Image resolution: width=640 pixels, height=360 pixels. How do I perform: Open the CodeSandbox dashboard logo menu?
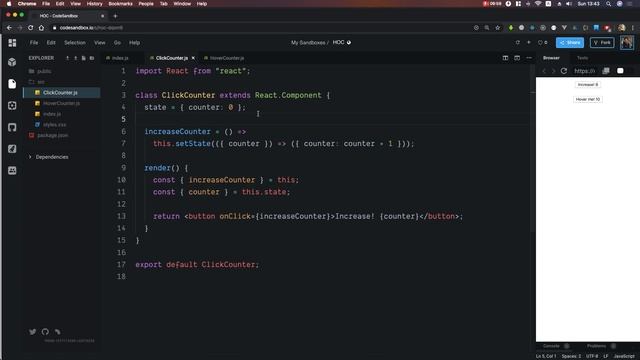coord(12,42)
